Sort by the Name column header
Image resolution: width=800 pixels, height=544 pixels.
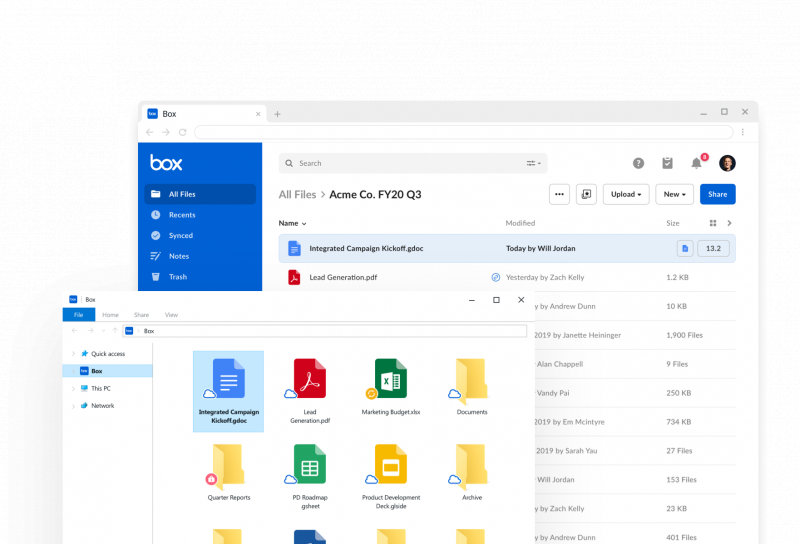tap(292, 223)
